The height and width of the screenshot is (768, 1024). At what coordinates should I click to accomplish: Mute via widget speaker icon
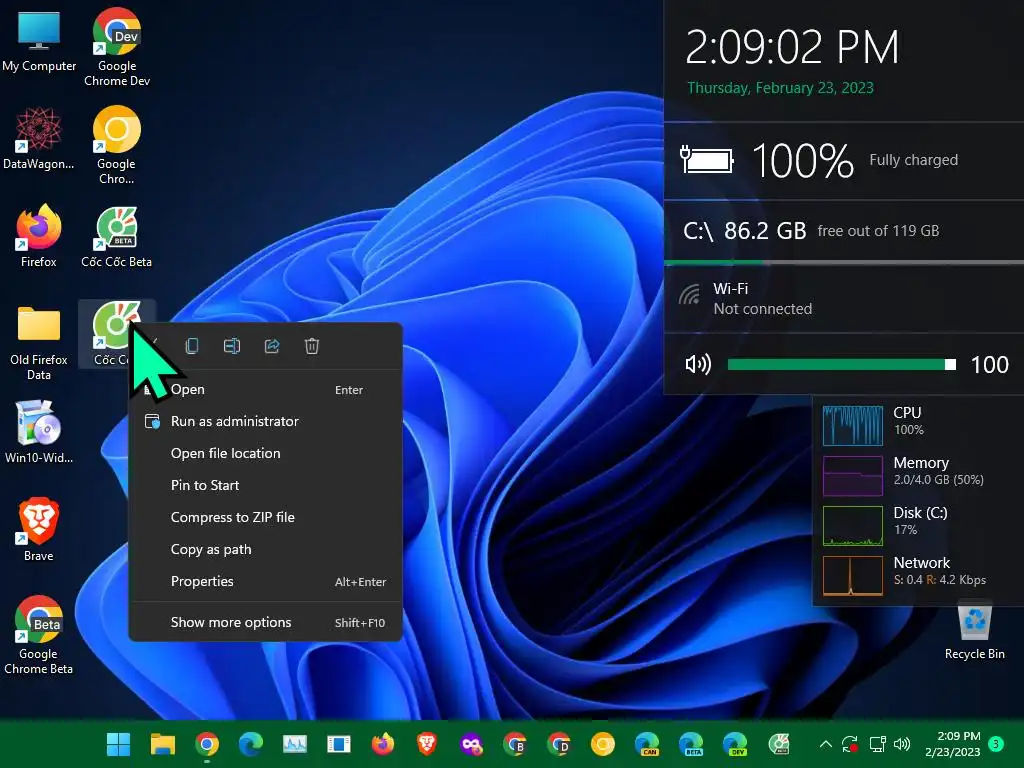pos(697,364)
